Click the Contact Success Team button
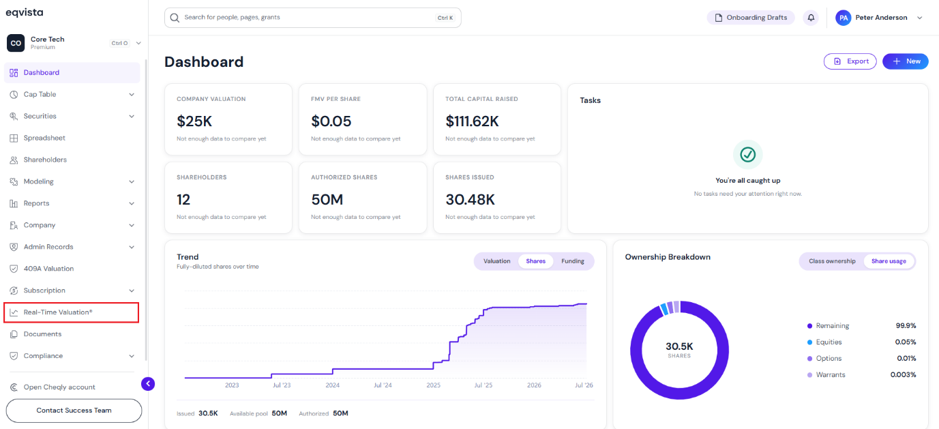This screenshot has width=939, height=429. 74,411
